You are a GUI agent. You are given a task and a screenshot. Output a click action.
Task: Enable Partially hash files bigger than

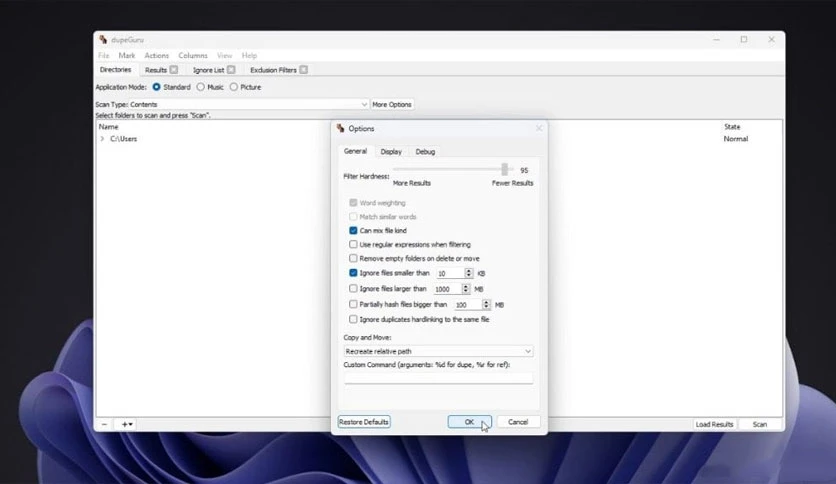tap(353, 304)
